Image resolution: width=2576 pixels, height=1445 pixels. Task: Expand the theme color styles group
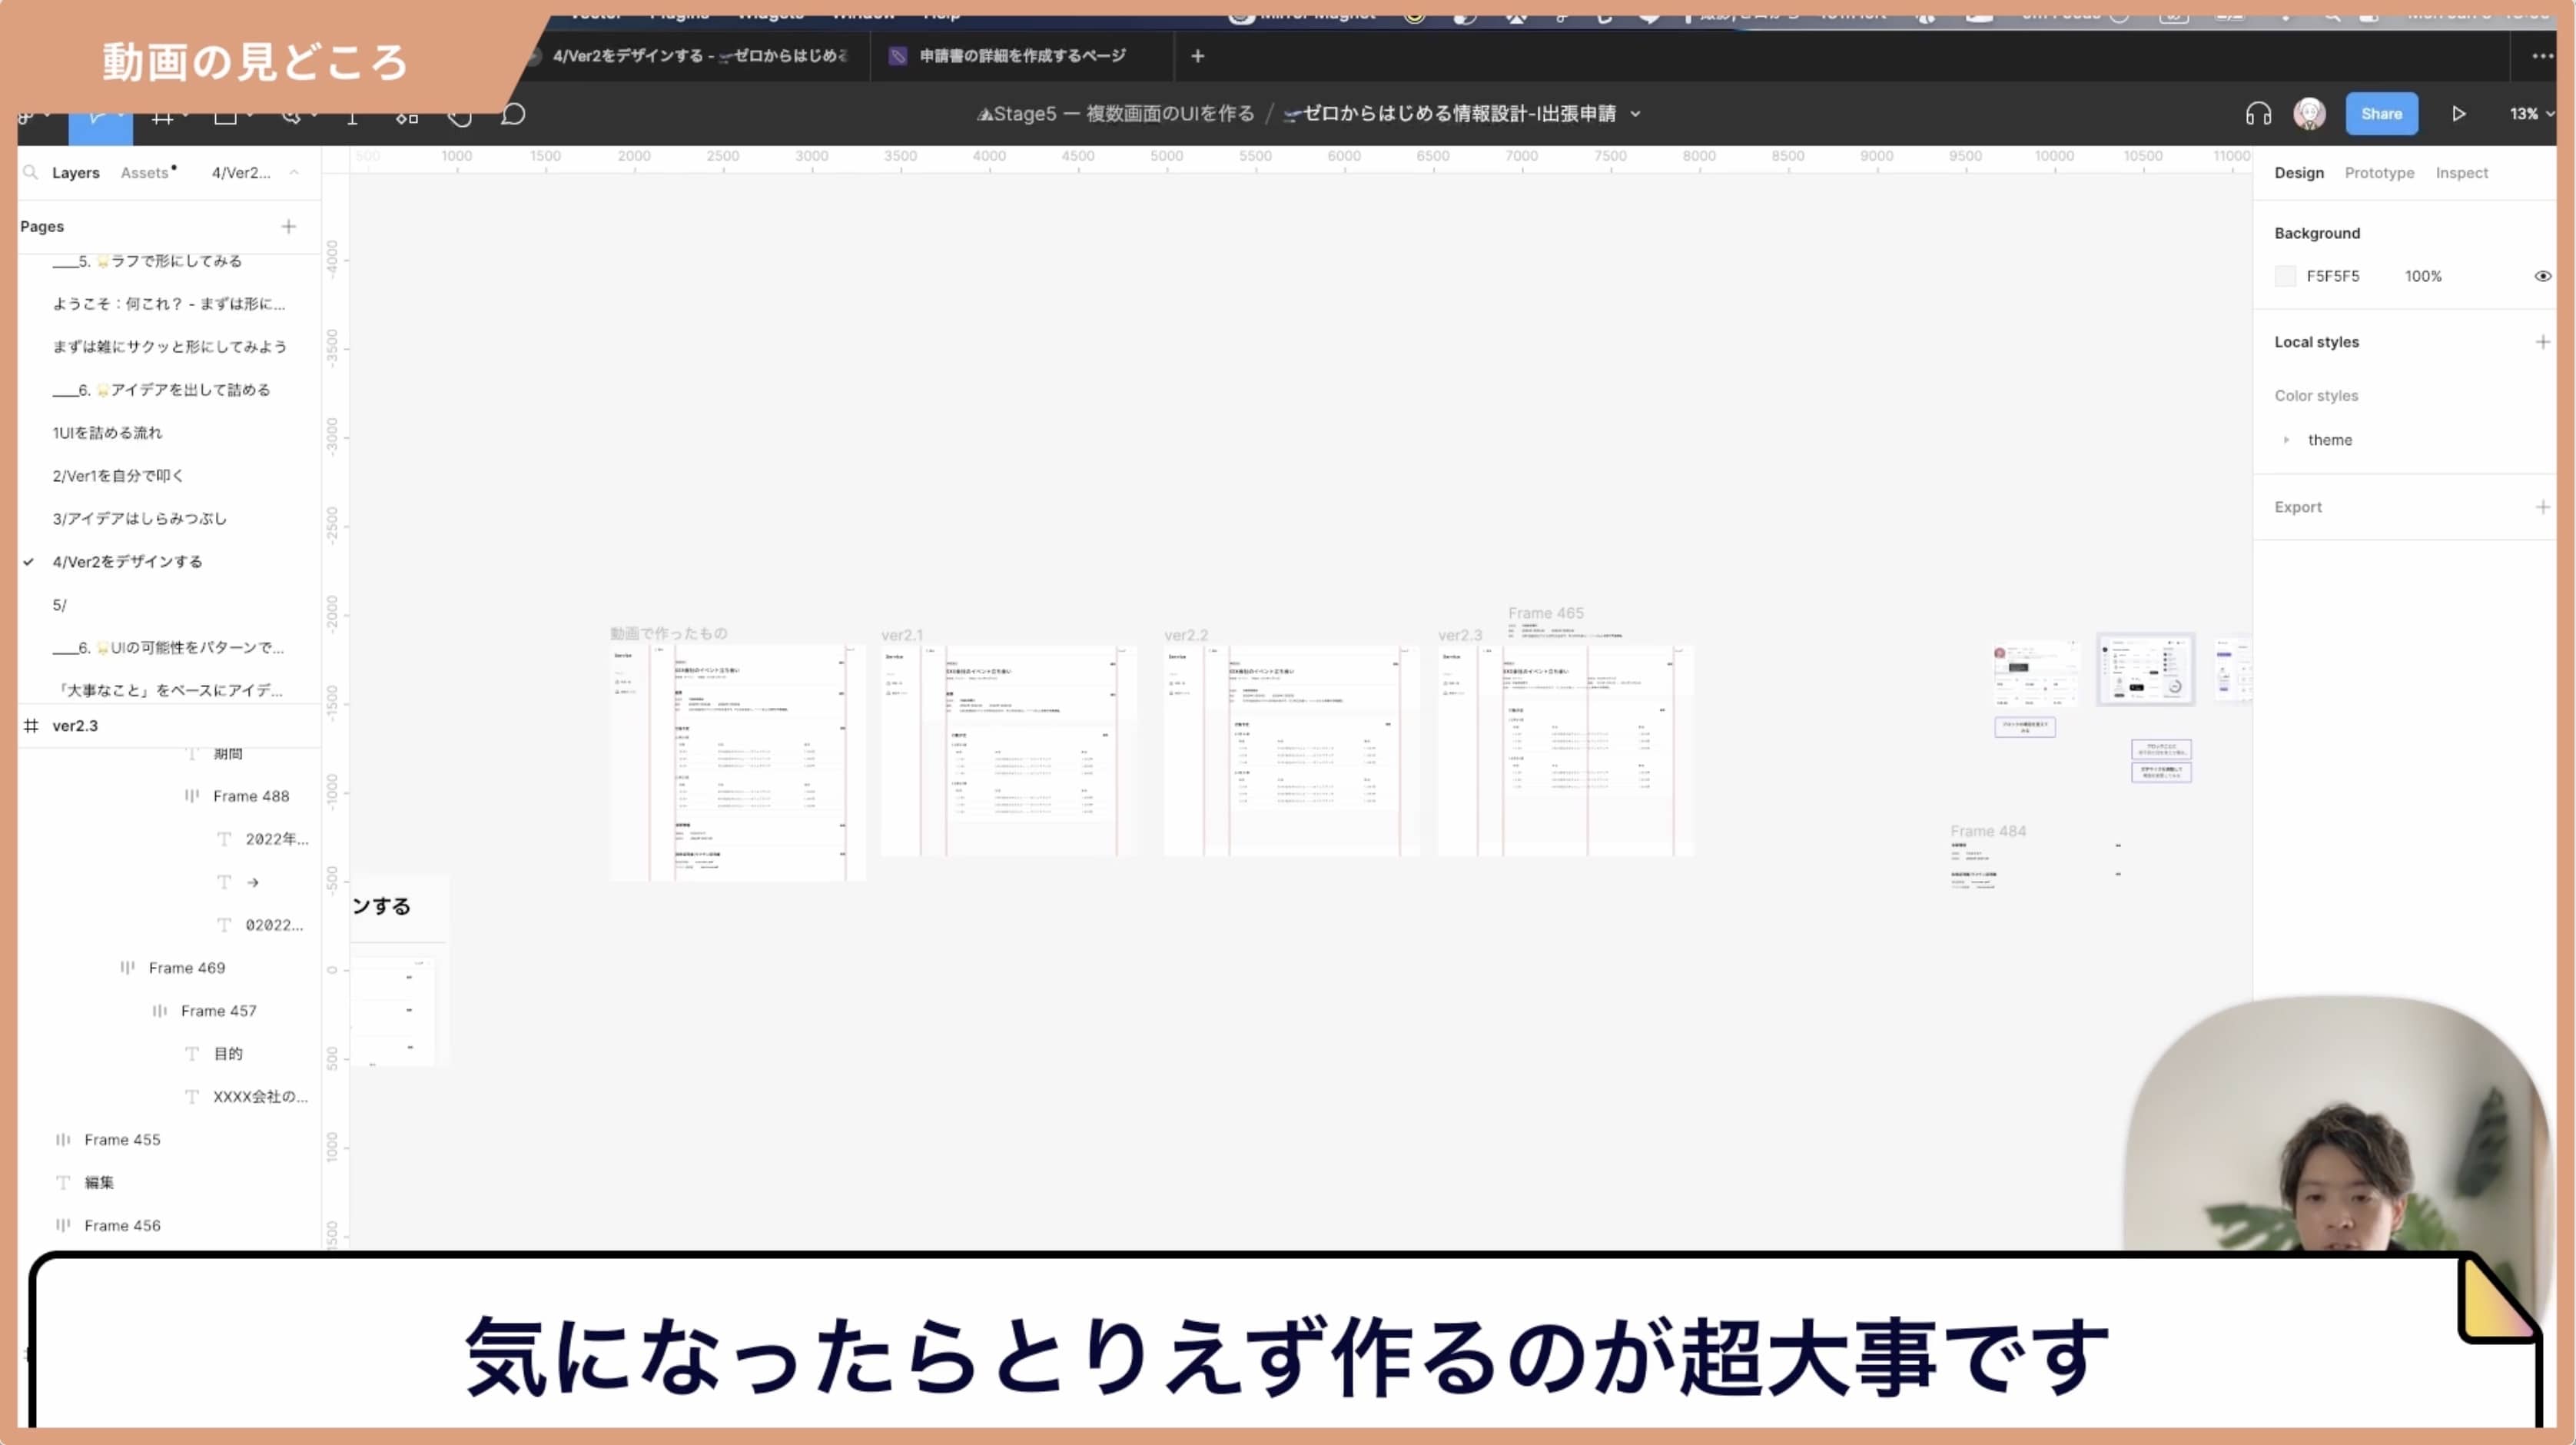coord(2288,440)
